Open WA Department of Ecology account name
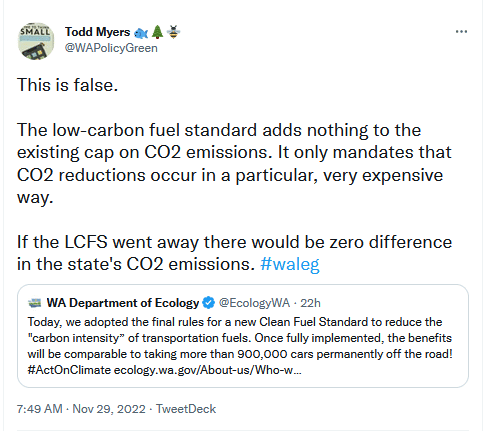The height and width of the screenshot is (431, 484). [x=123, y=303]
